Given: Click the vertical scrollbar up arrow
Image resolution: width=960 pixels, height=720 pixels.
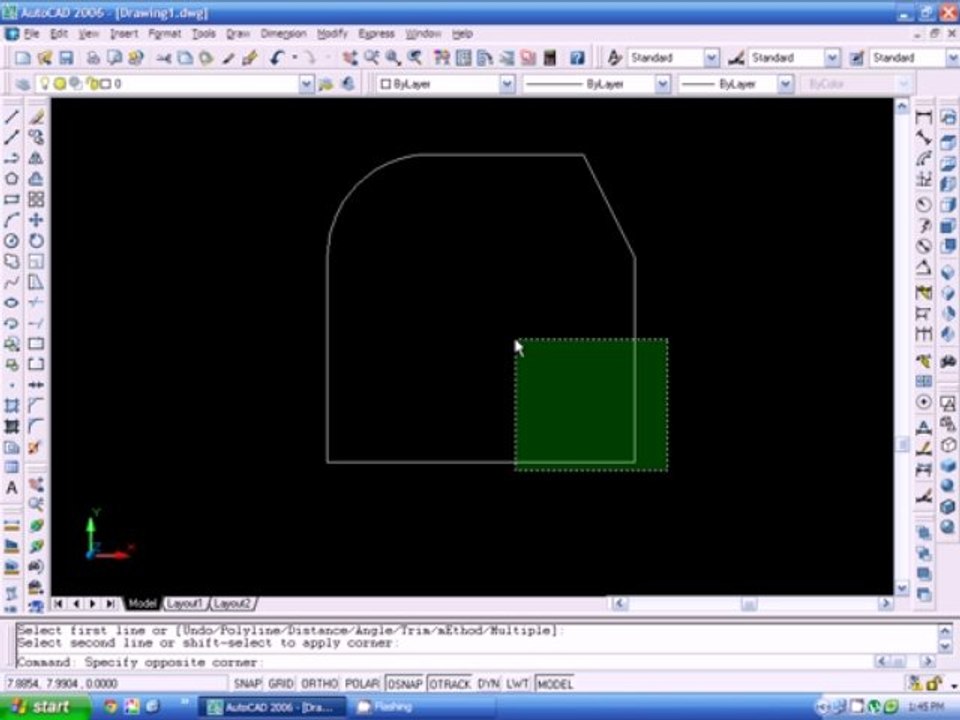Looking at the screenshot, I should (x=901, y=107).
